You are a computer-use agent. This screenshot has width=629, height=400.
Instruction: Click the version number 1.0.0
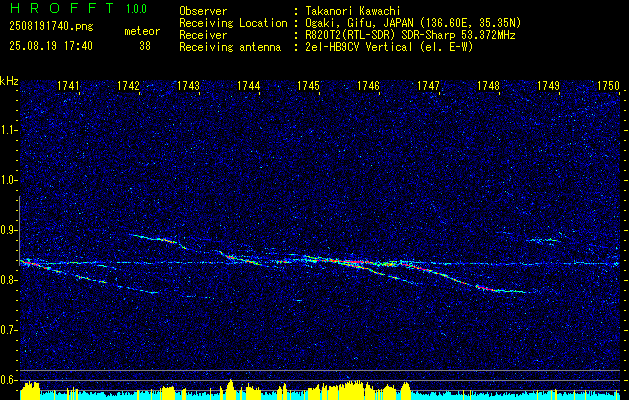(136, 9)
